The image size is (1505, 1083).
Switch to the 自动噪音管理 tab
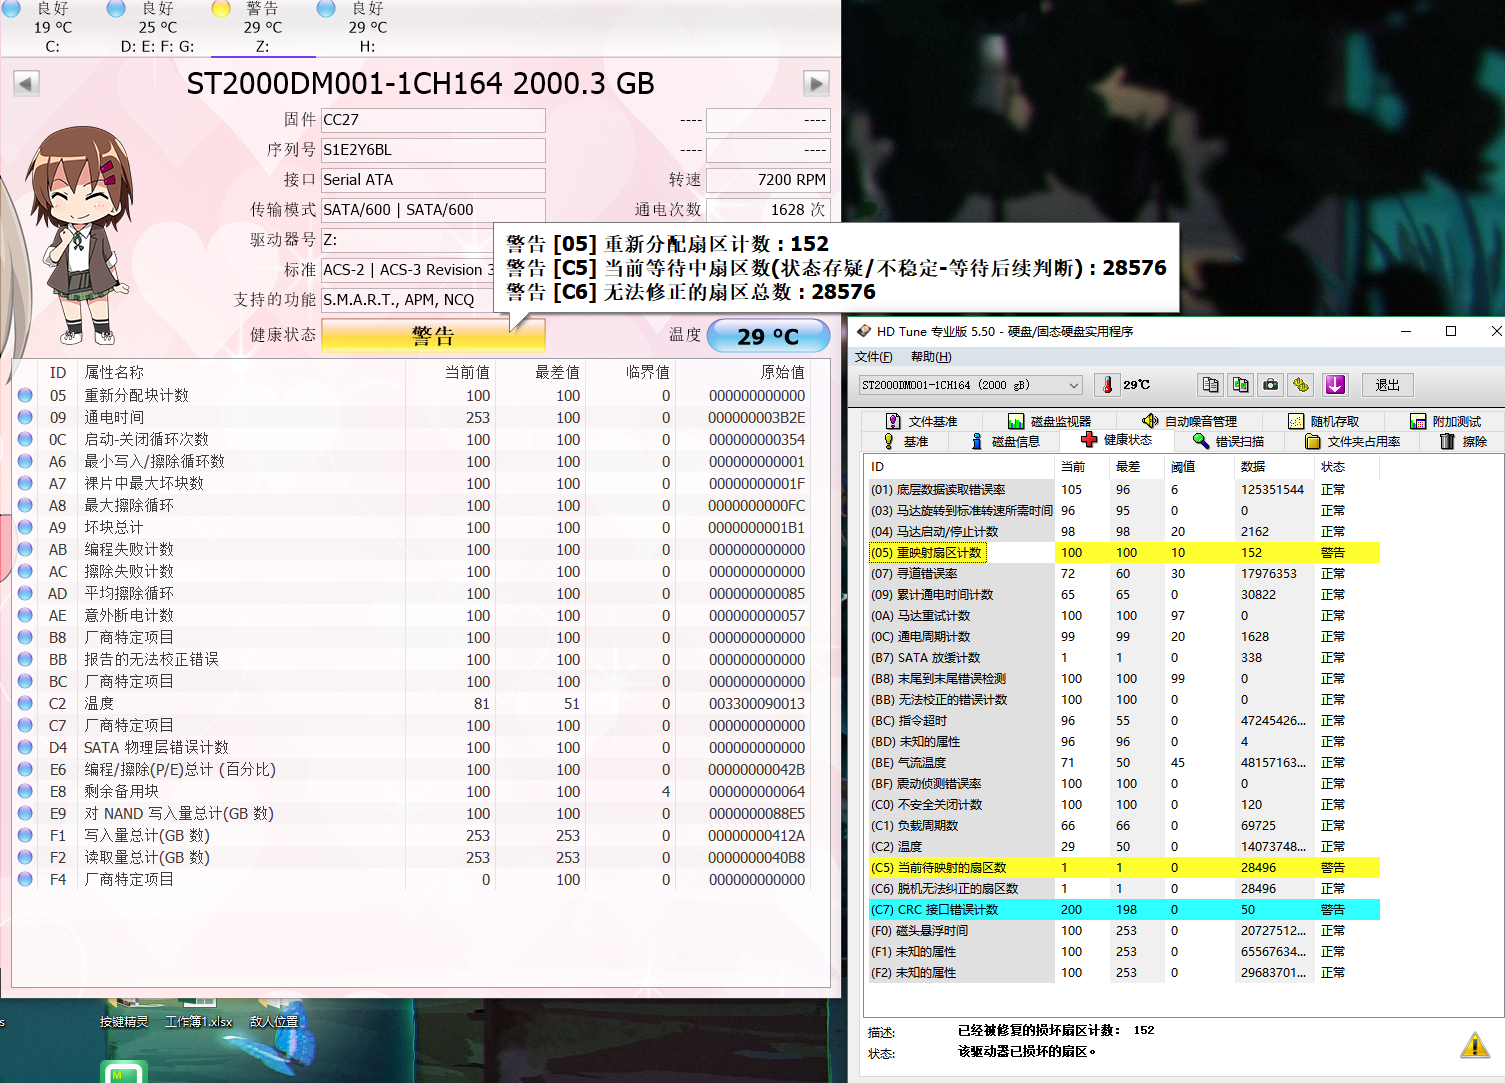(1189, 421)
